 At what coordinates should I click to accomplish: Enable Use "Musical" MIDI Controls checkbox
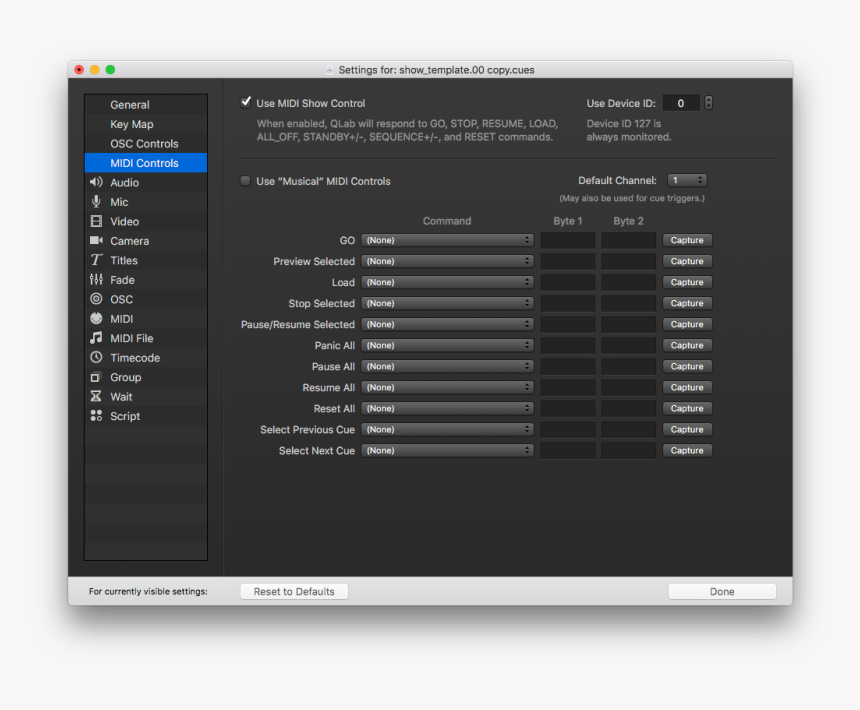click(246, 181)
